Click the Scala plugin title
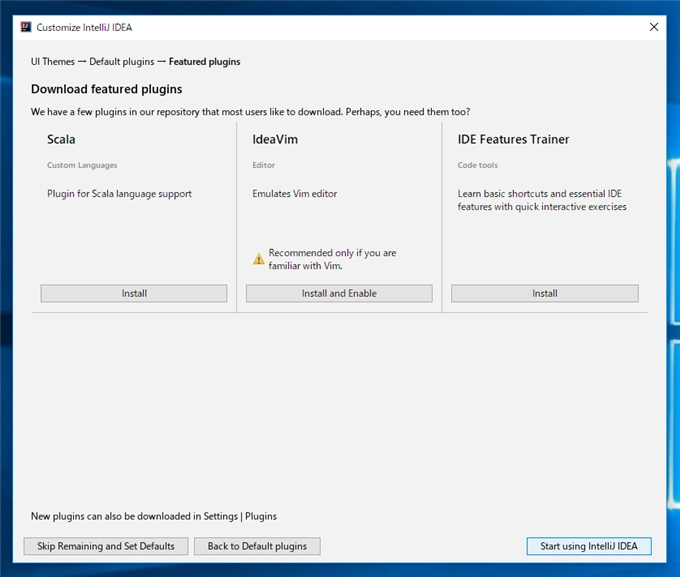 (61, 139)
